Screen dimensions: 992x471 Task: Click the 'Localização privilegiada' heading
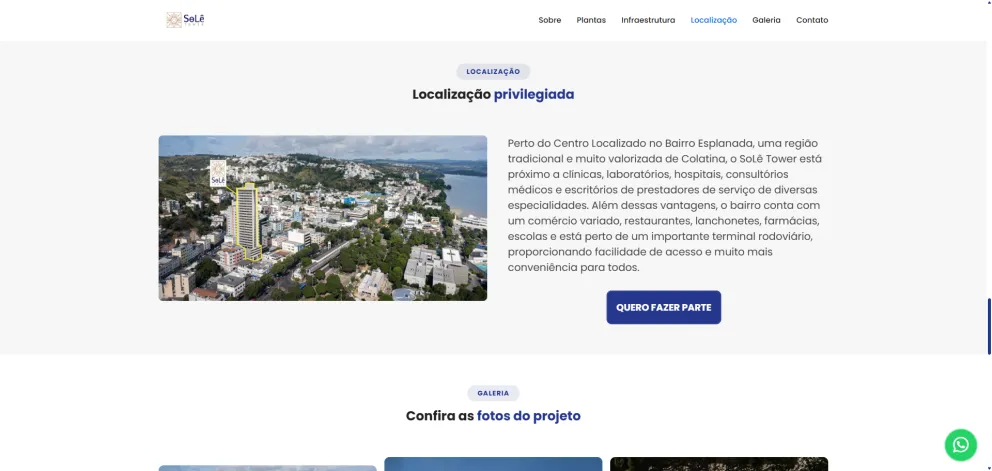[493, 94]
